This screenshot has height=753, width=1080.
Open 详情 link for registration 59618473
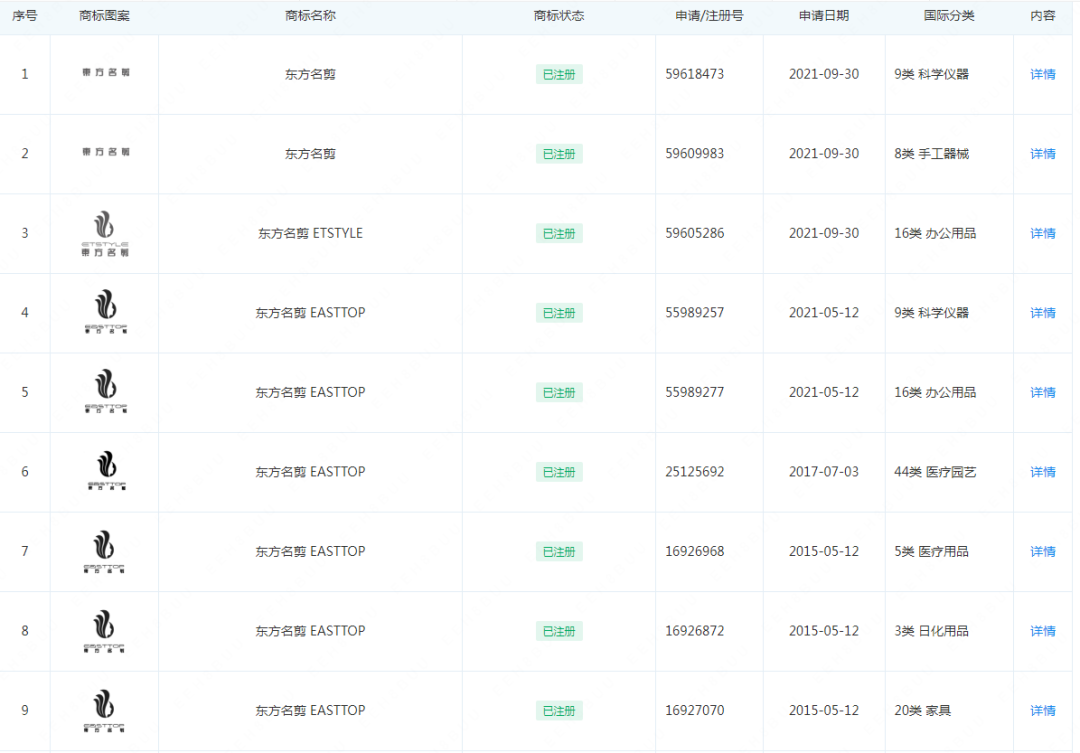pyautogui.click(x=1042, y=74)
